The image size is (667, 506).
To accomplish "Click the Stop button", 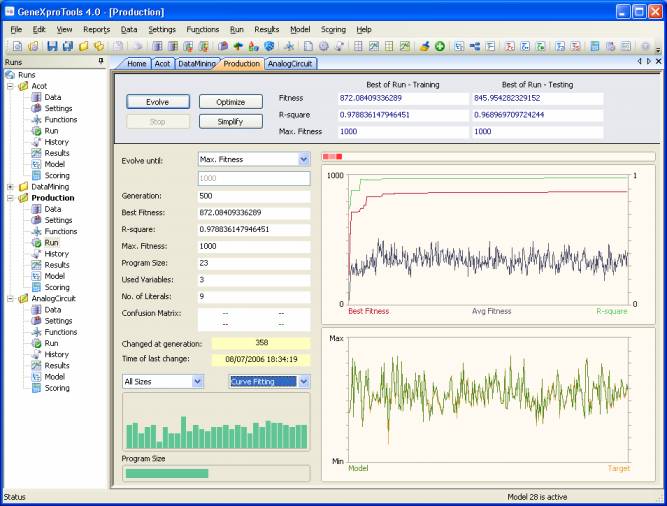I will (158, 122).
